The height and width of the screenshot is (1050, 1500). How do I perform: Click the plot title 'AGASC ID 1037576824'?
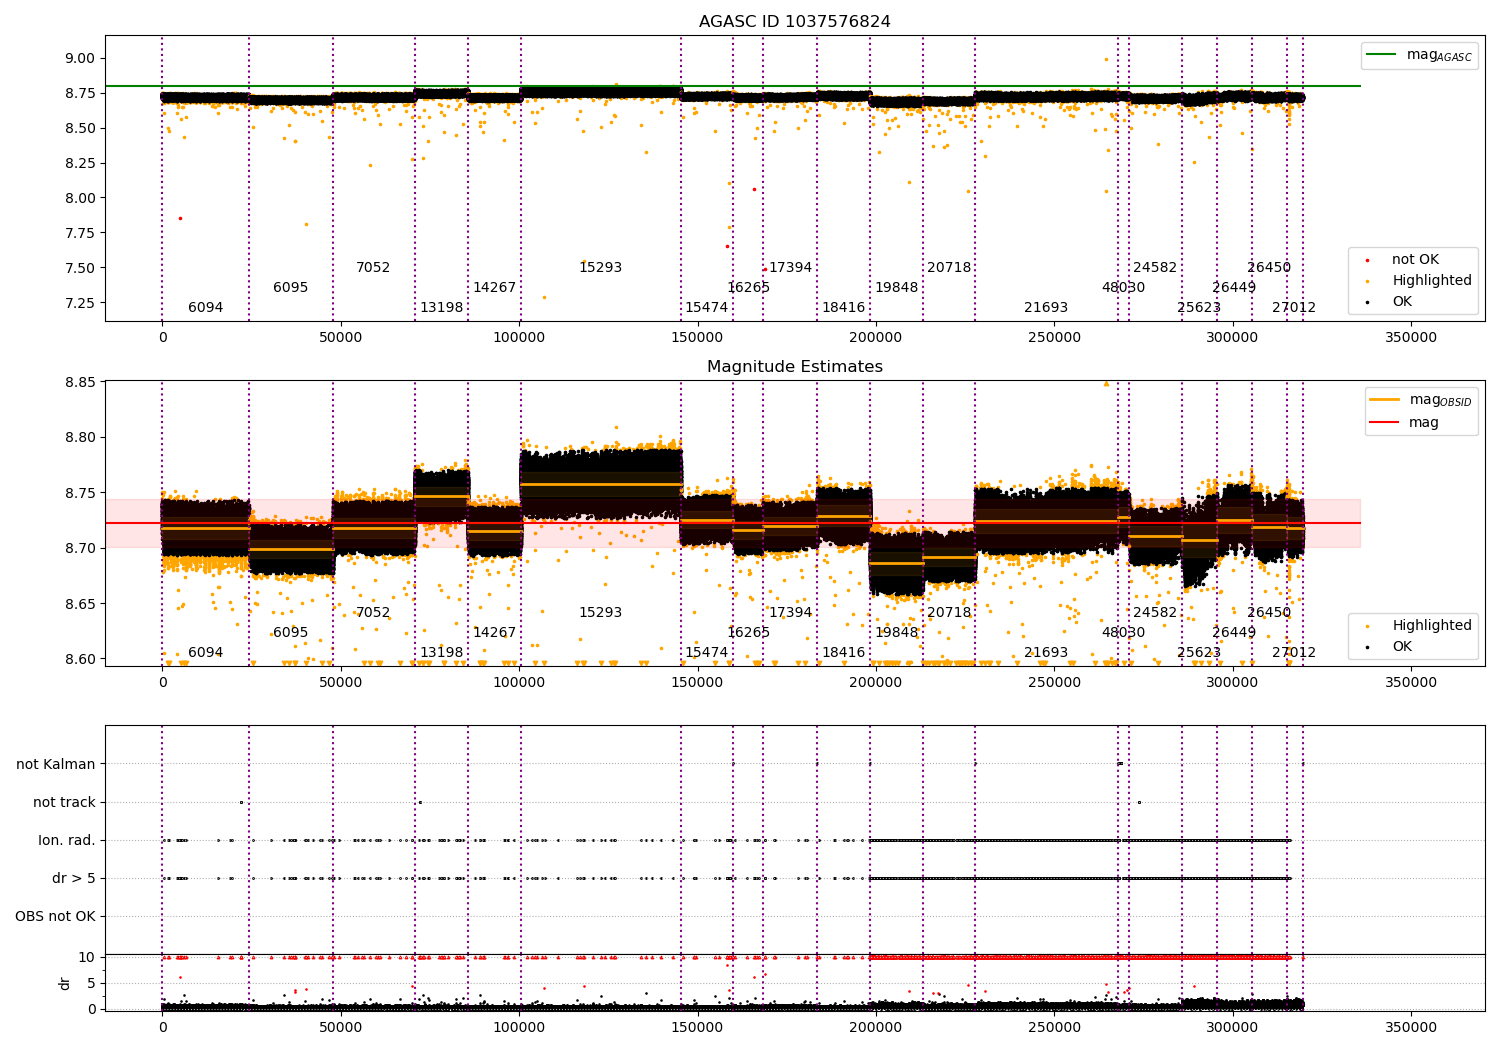coord(795,22)
